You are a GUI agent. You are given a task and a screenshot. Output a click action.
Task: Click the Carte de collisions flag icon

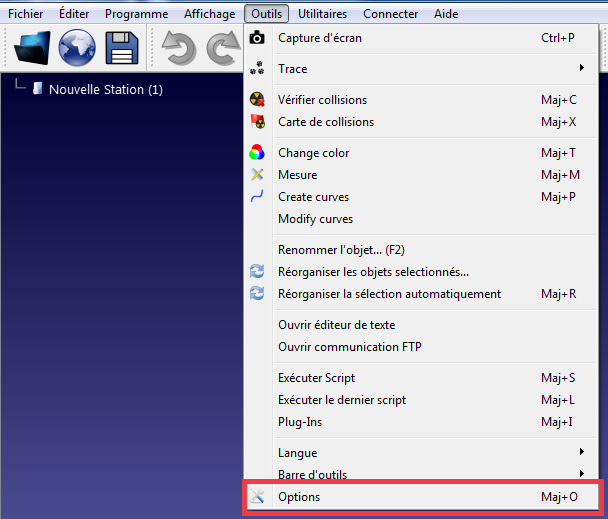(257, 121)
